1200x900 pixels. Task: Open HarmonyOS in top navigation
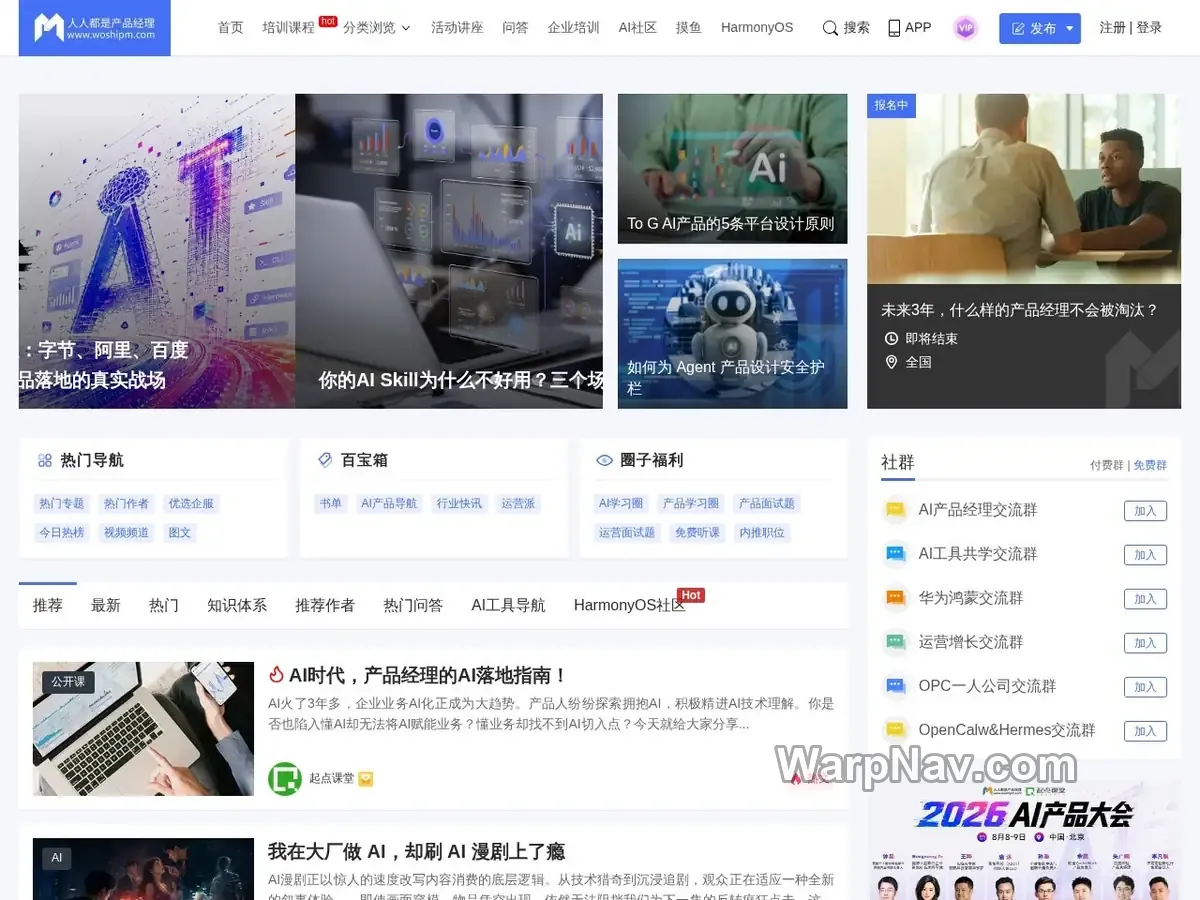tap(757, 28)
